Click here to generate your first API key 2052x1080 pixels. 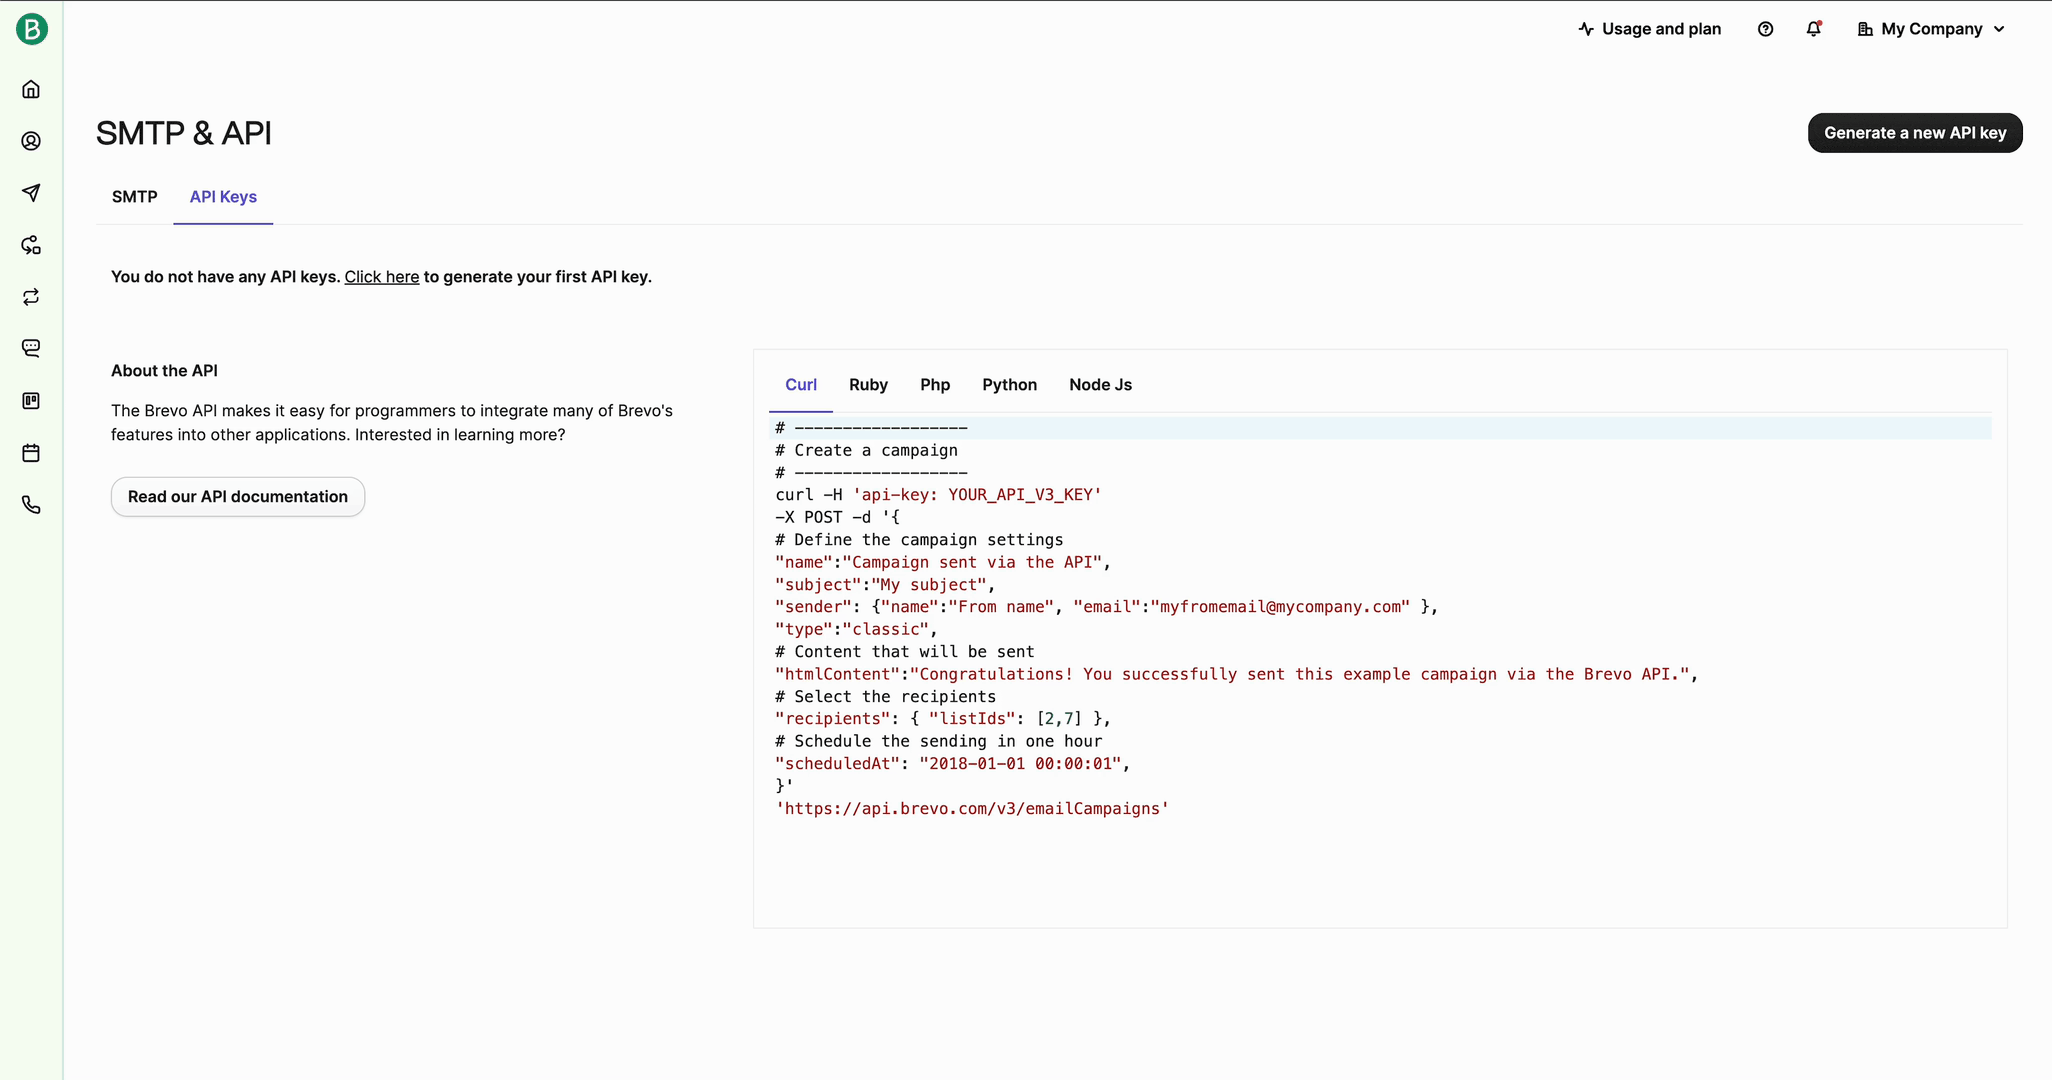pyautogui.click(x=381, y=277)
